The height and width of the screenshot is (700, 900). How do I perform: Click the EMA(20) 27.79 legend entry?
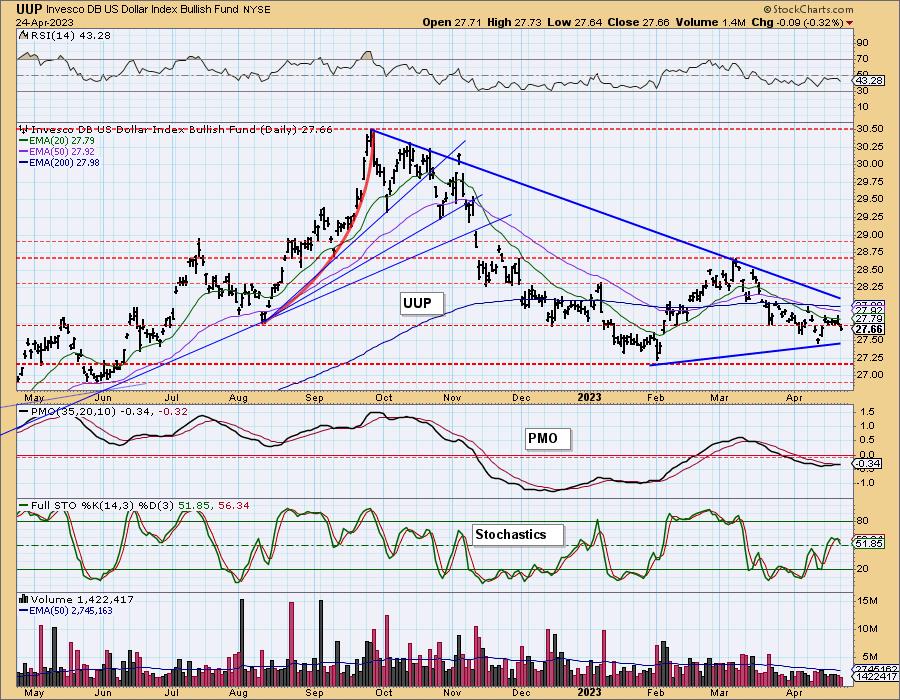point(57,141)
